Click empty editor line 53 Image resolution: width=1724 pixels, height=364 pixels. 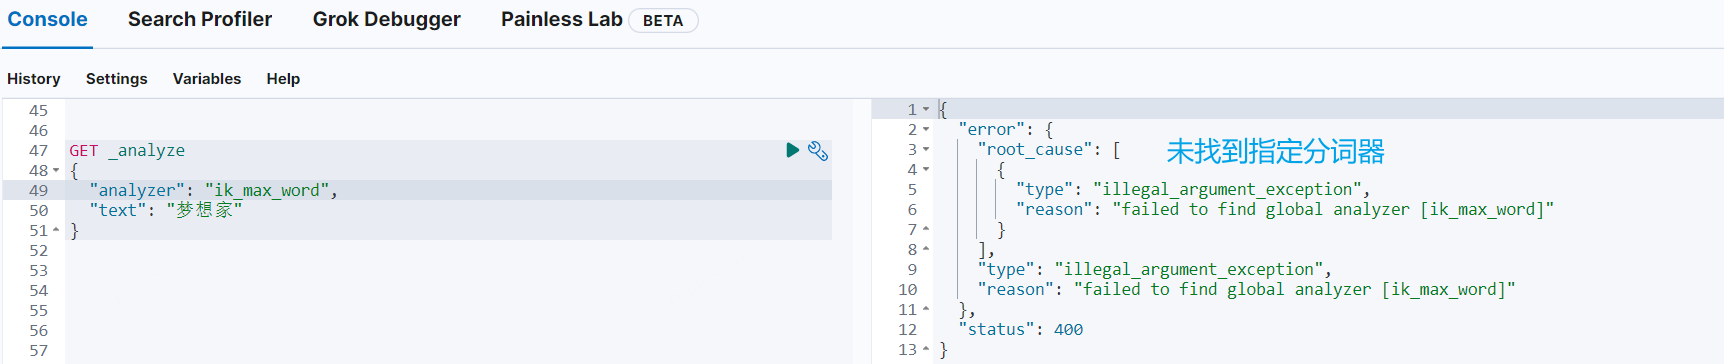click(x=449, y=270)
